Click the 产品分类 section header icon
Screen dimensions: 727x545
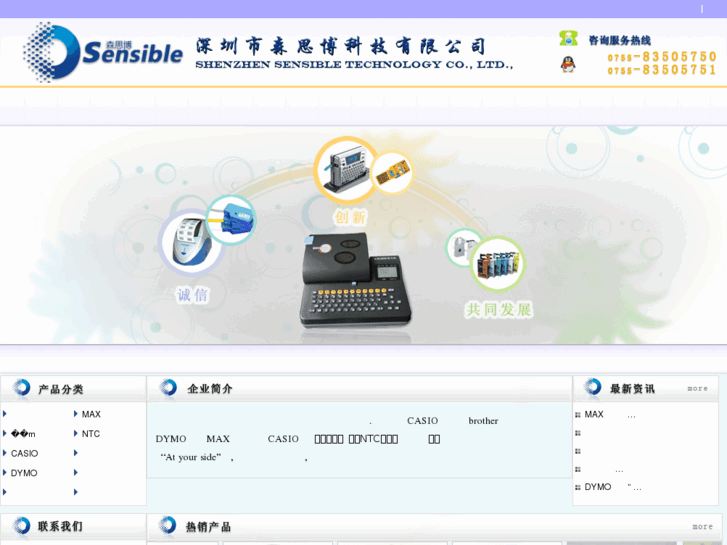tap(21, 388)
